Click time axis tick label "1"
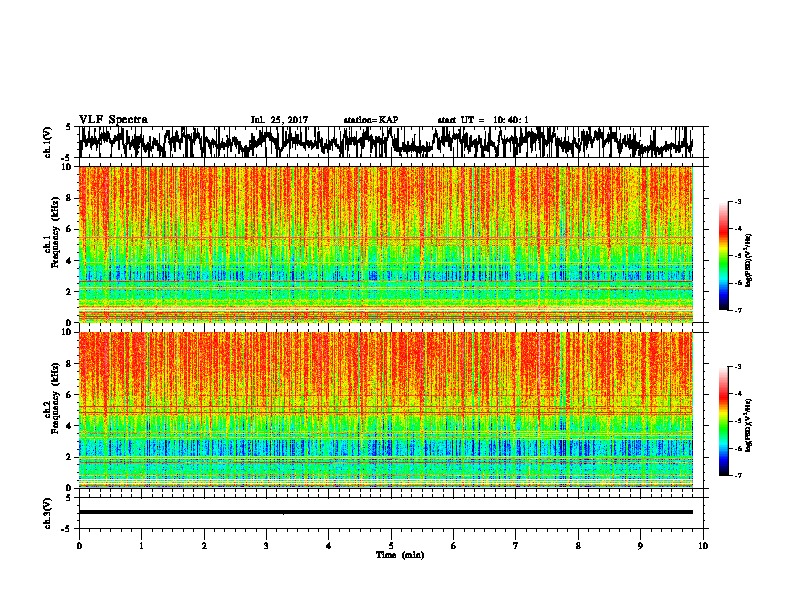This screenshot has width=792, height=612. (141, 546)
